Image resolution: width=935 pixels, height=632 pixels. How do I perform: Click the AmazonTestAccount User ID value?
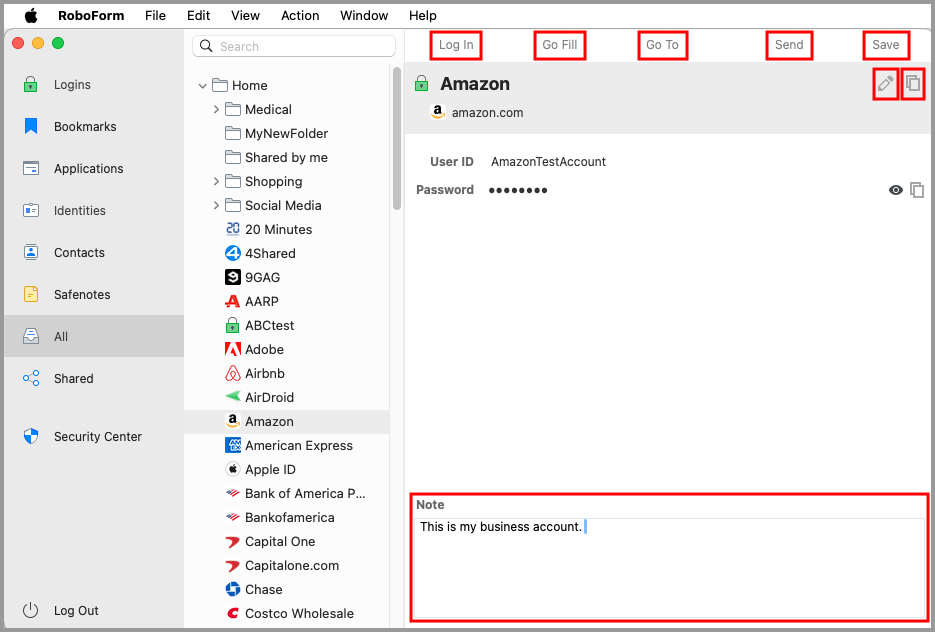pyautogui.click(x=548, y=162)
